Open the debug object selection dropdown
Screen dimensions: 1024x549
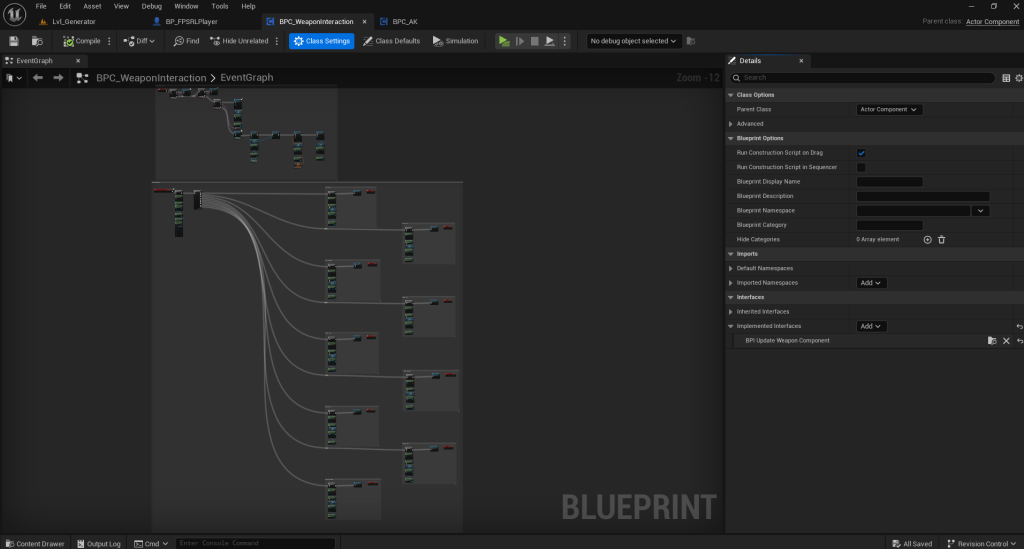pos(634,41)
